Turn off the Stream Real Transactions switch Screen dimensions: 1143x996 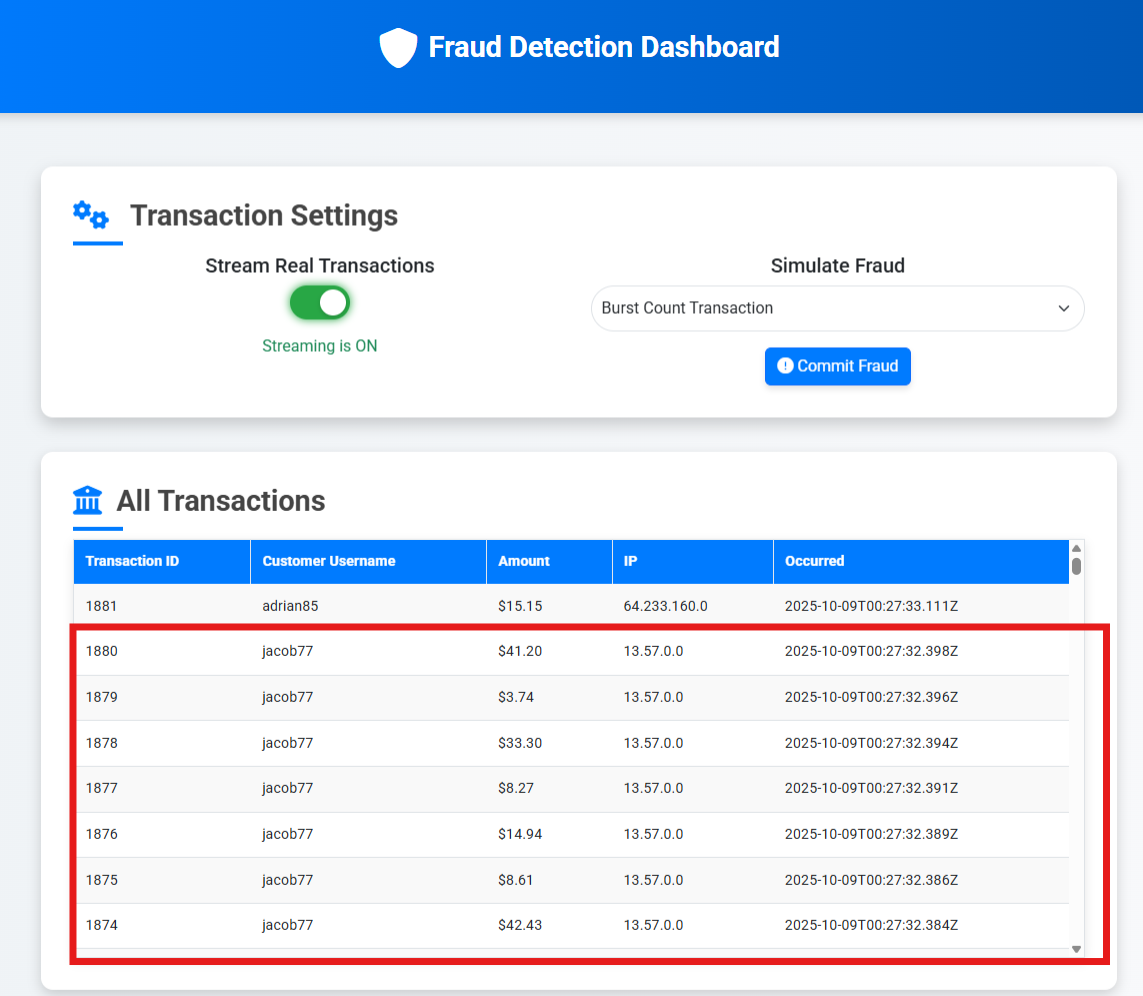pyautogui.click(x=320, y=303)
